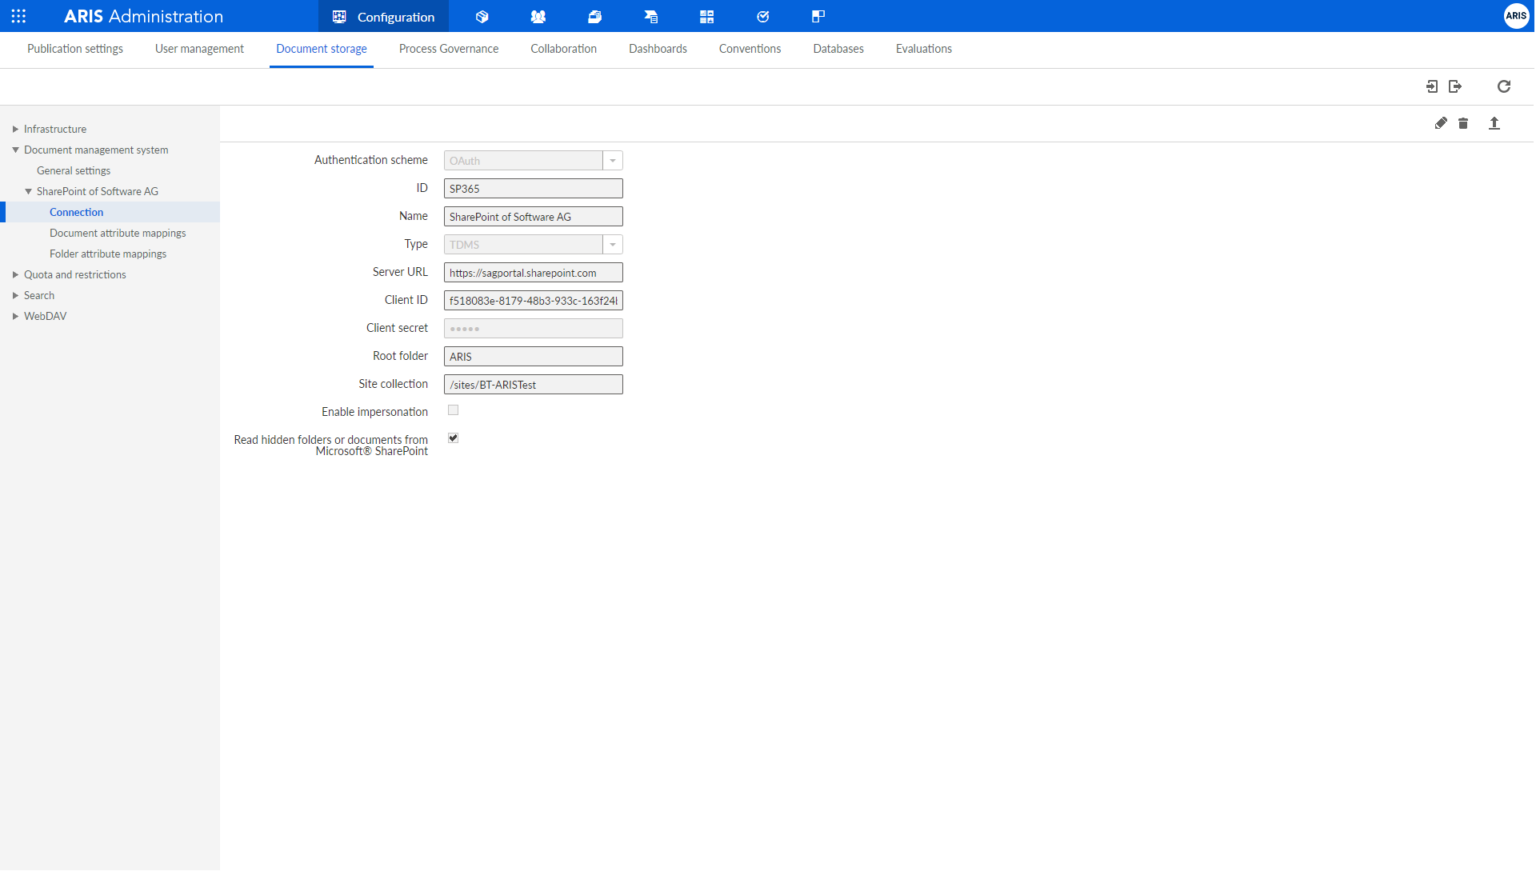
Task: Open General settings in the sidebar
Action: click(73, 171)
